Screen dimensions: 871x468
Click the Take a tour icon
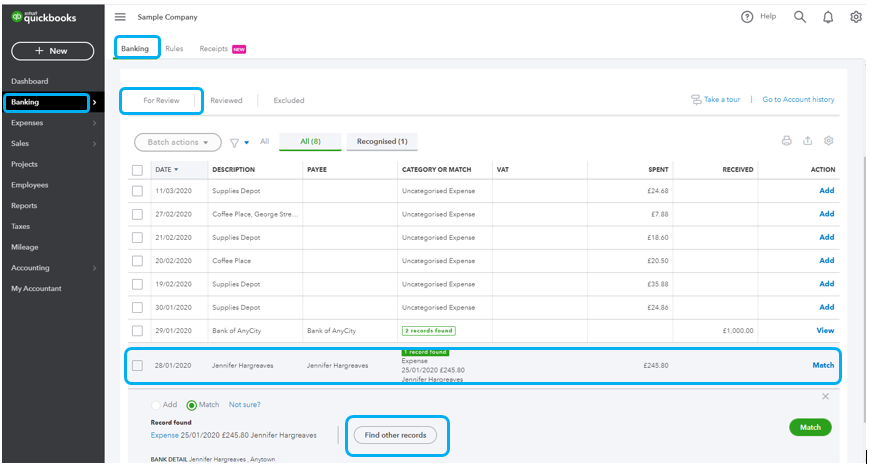click(x=695, y=100)
